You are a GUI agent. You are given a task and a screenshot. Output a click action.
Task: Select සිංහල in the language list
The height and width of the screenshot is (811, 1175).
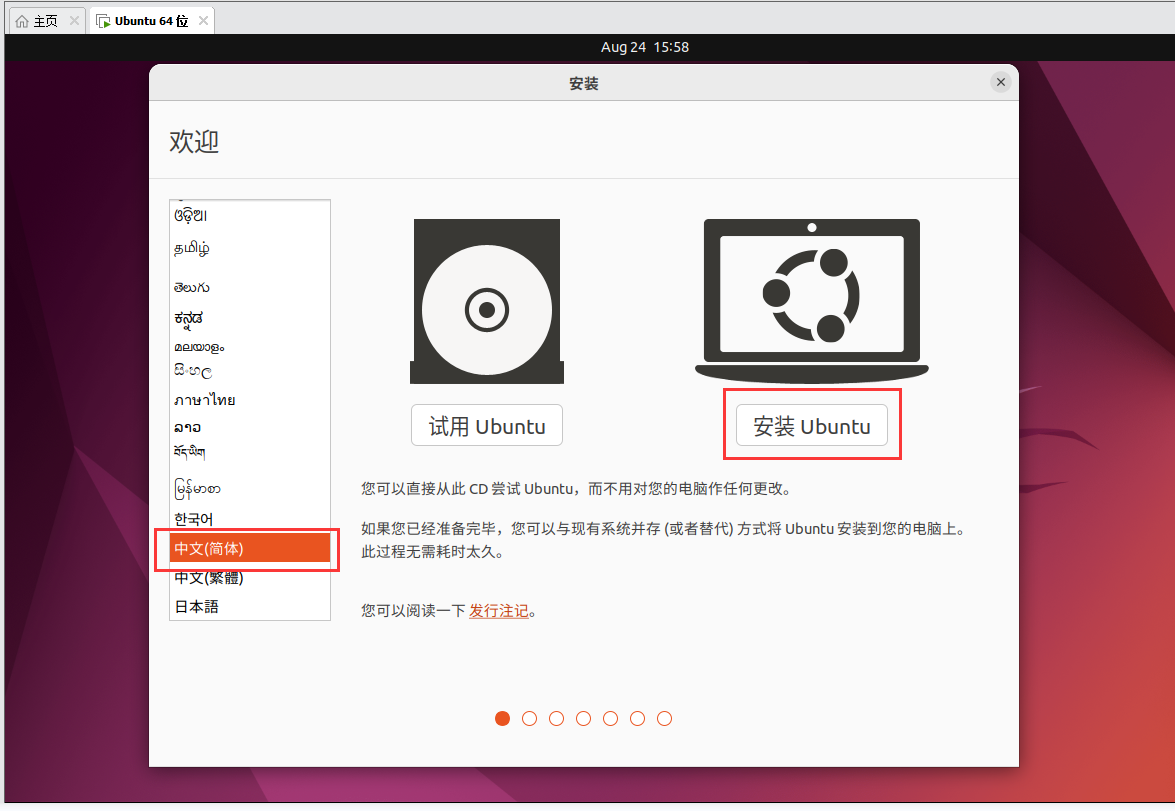(250, 371)
